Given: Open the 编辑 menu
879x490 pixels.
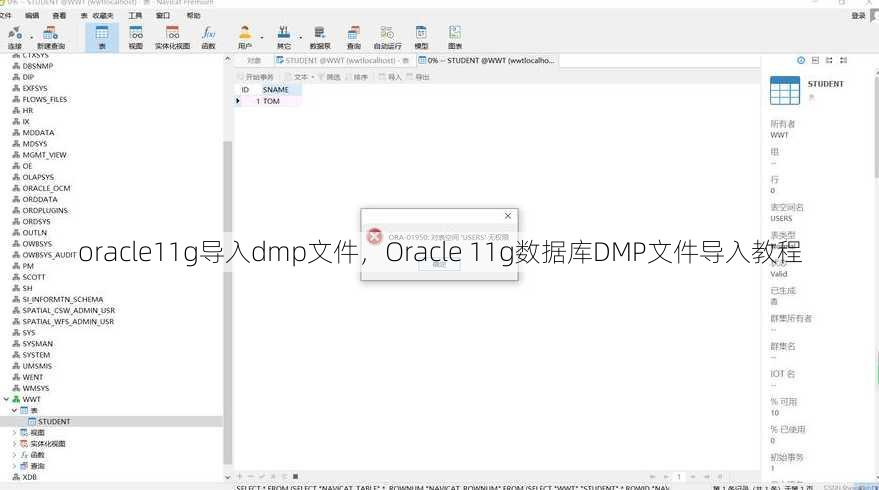Looking at the screenshot, I should pyautogui.click(x=32, y=15).
